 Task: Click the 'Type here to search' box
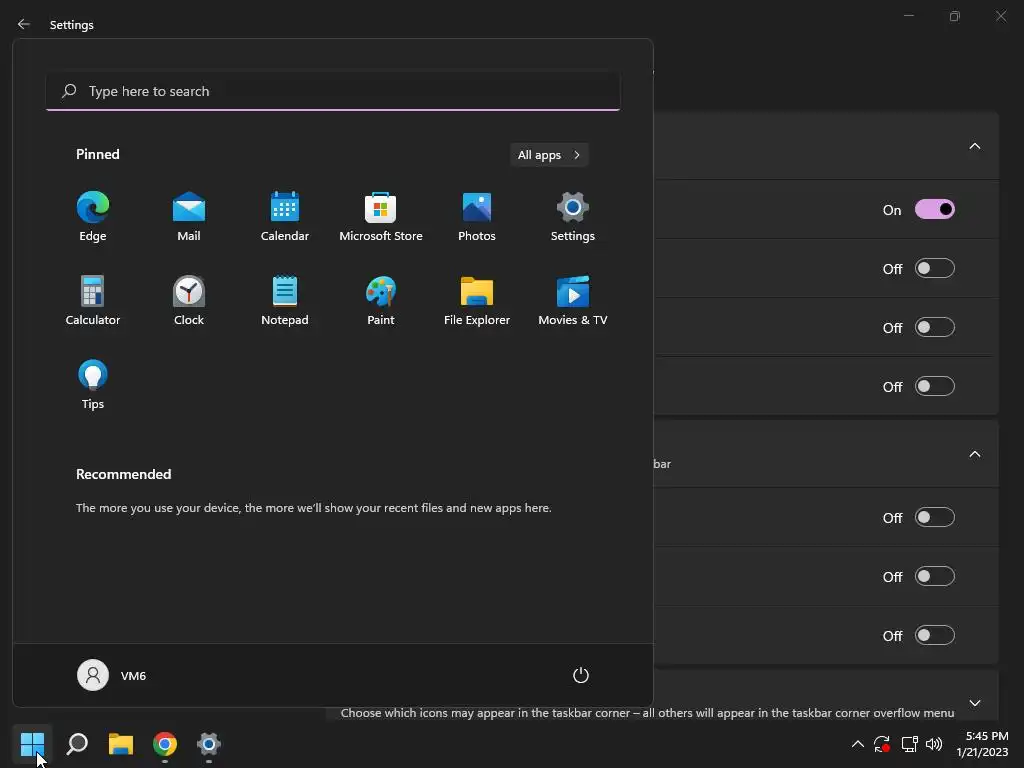coord(333,91)
